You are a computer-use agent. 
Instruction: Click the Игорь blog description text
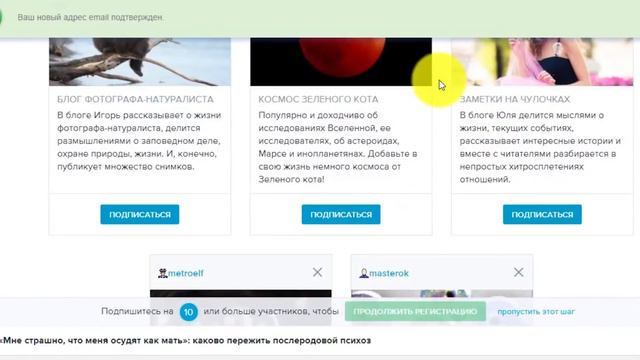tap(139, 141)
